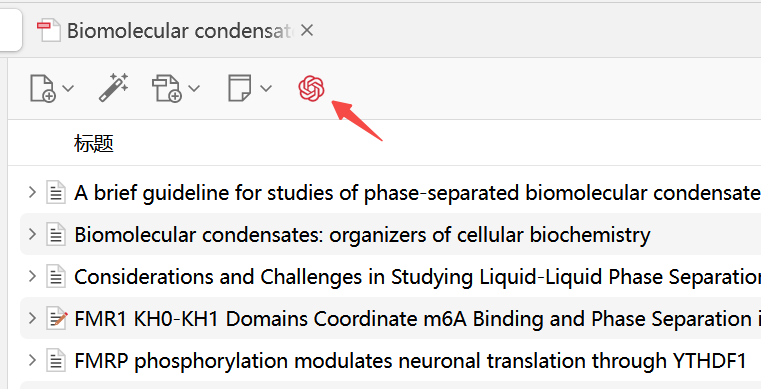Expand the 'Considerations and Challenges' item

pyautogui.click(x=33, y=276)
